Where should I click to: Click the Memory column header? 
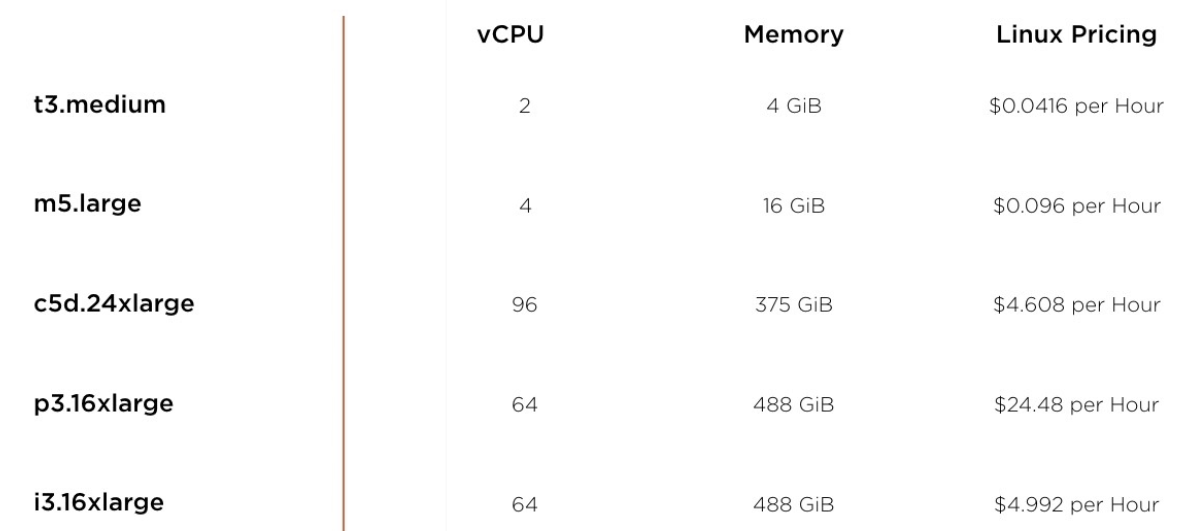tap(793, 35)
